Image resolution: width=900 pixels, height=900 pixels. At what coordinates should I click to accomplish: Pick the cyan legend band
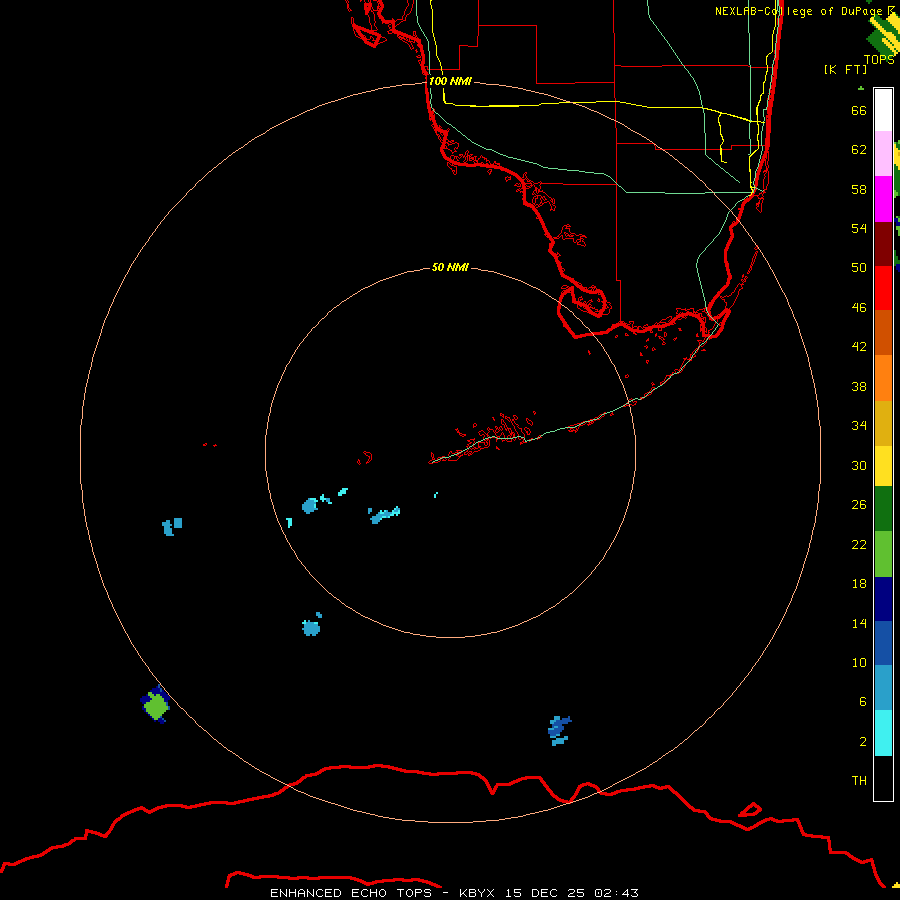pos(883,733)
